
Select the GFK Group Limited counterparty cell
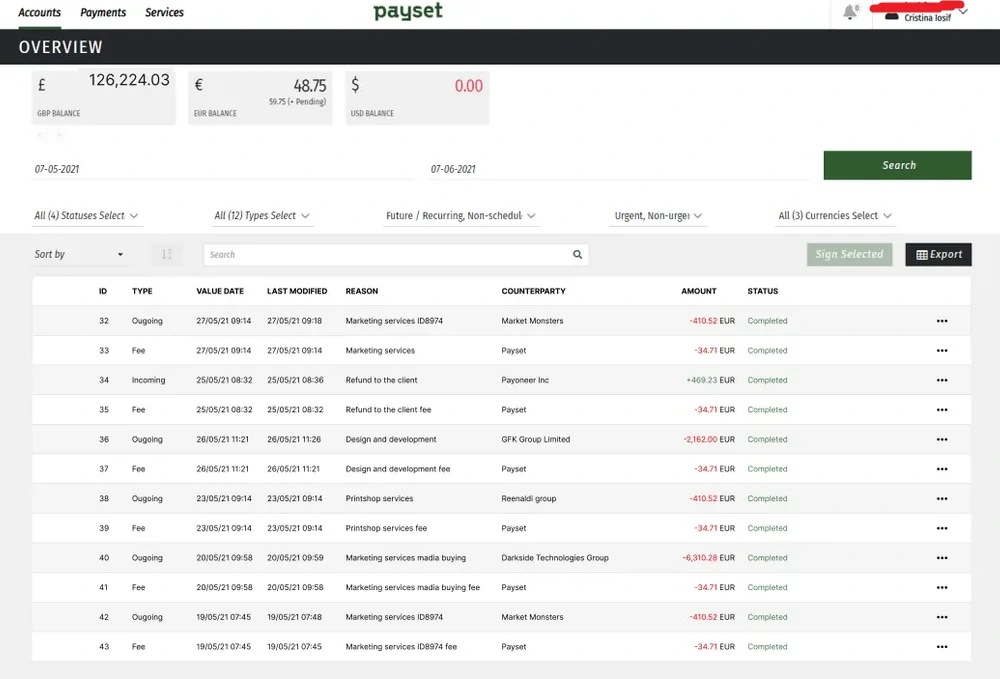coord(536,439)
